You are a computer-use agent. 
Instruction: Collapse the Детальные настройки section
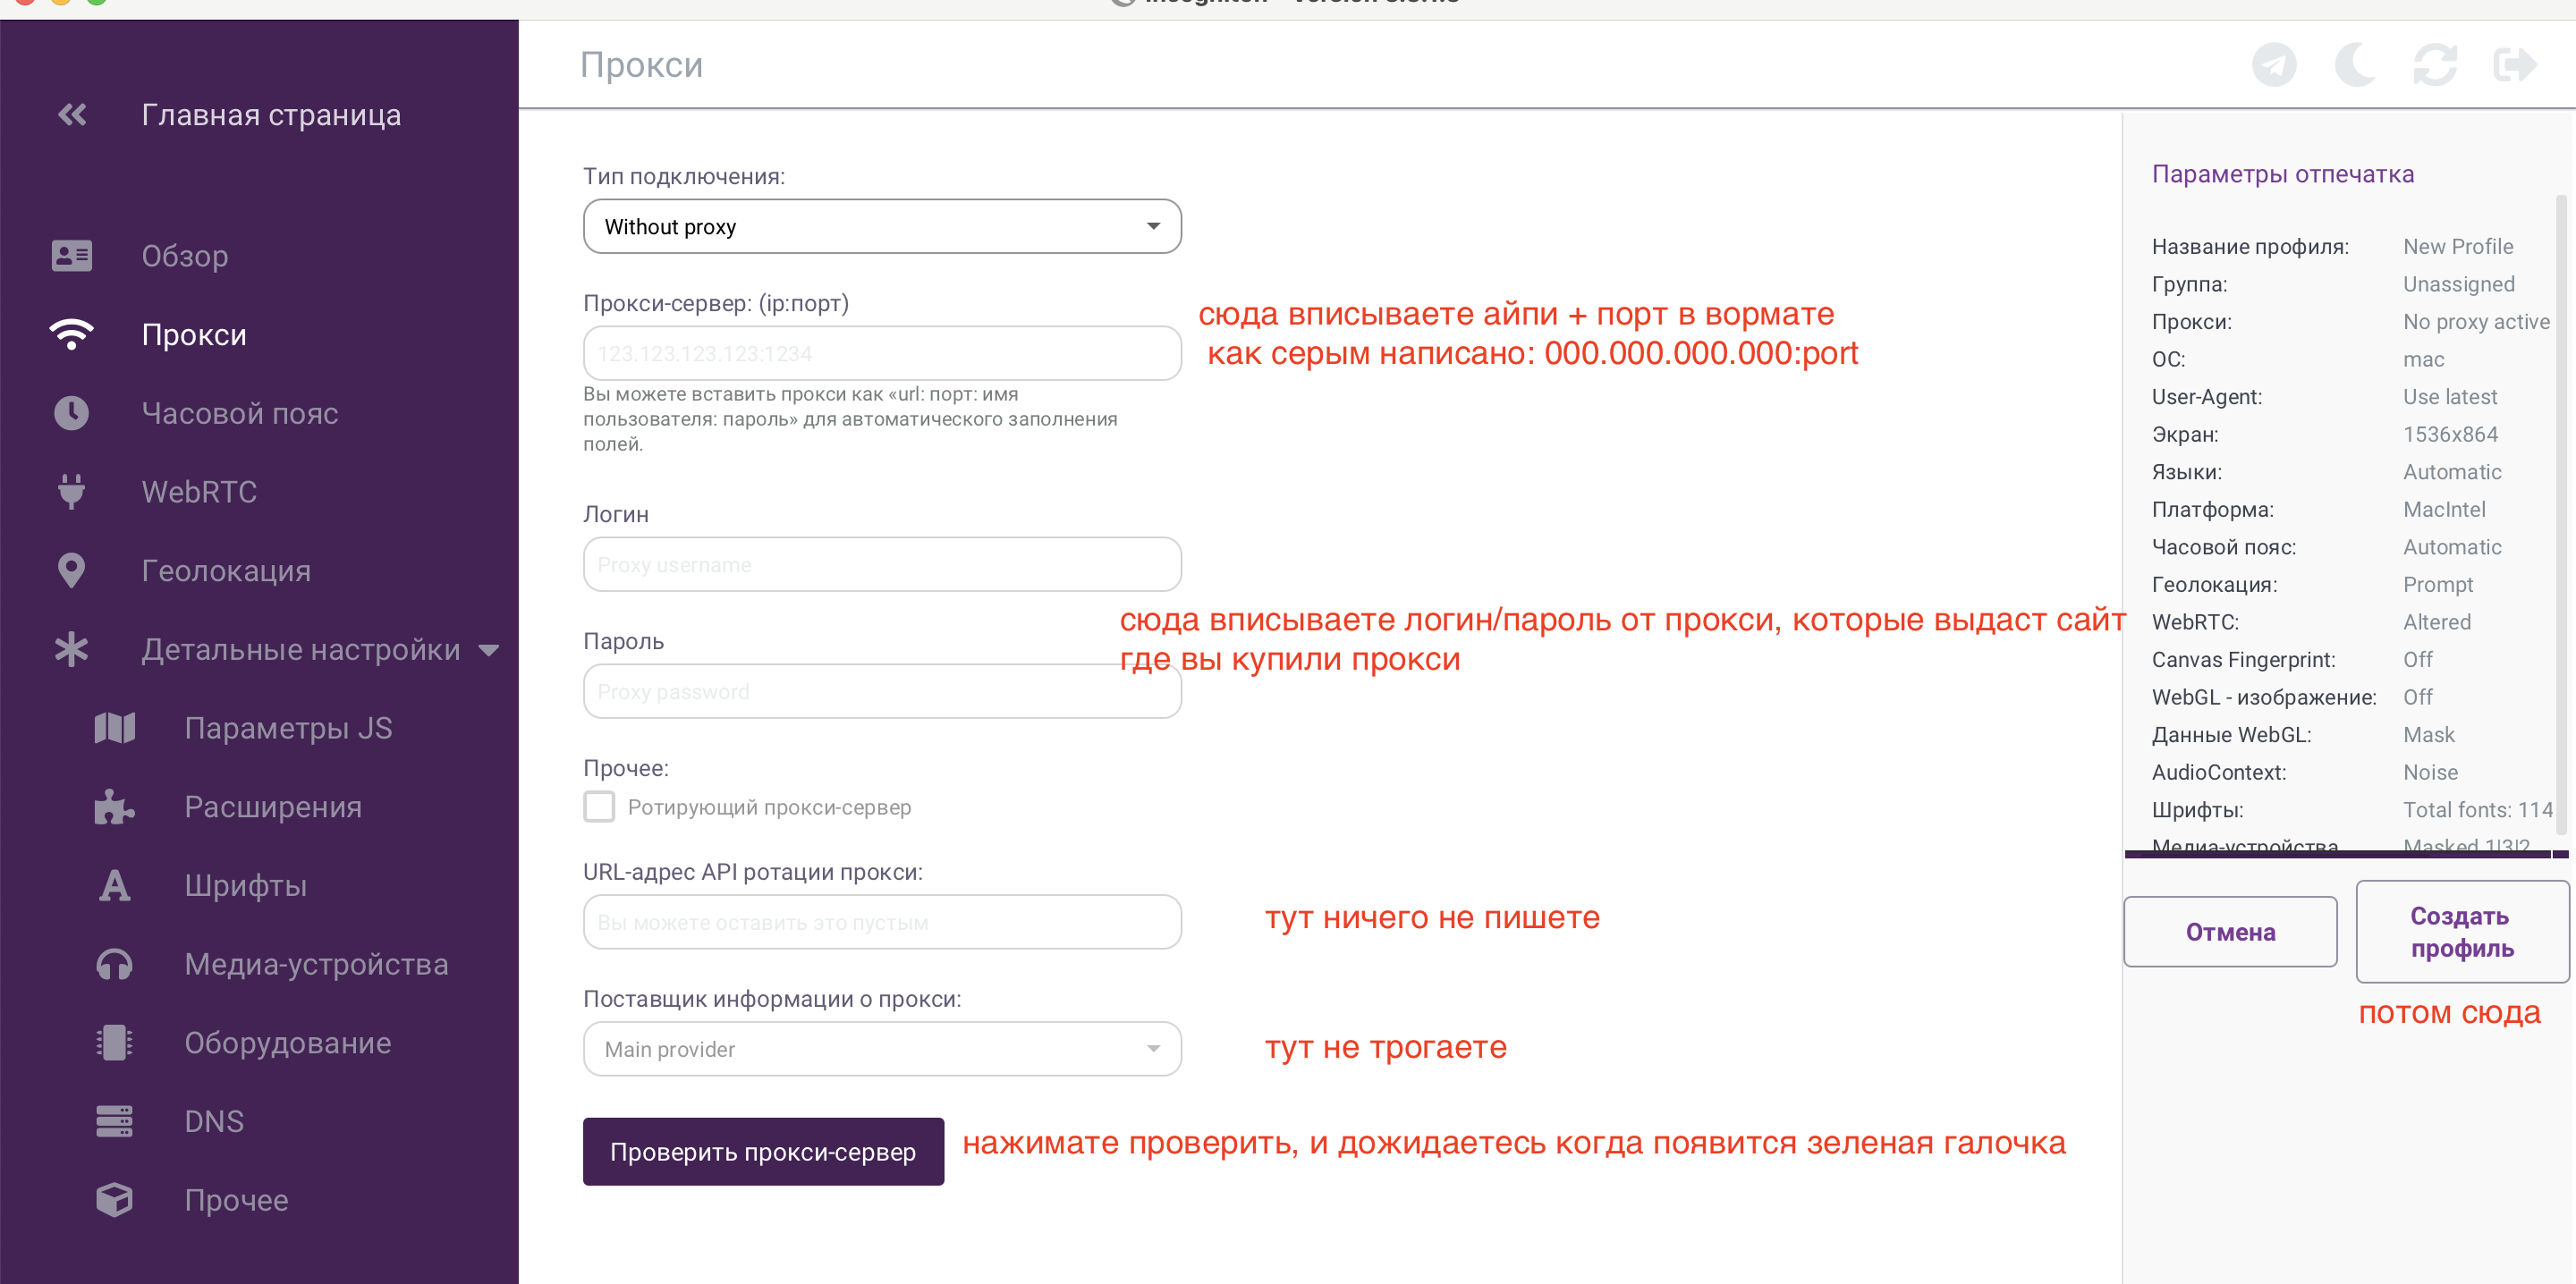(489, 649)
